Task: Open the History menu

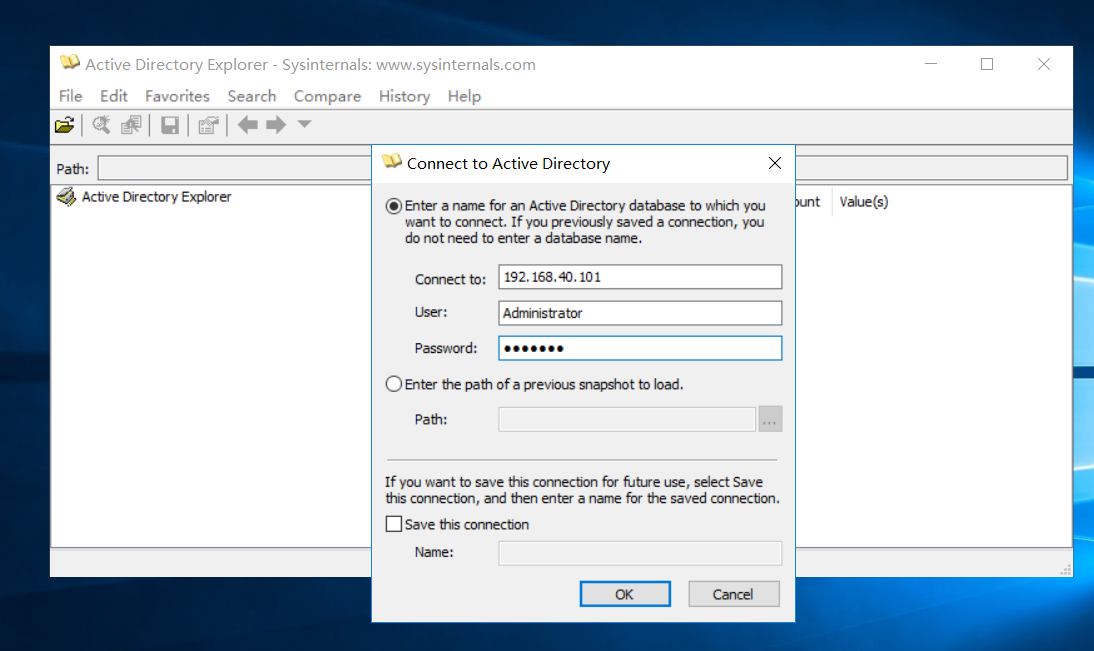Action: (405, 96)
